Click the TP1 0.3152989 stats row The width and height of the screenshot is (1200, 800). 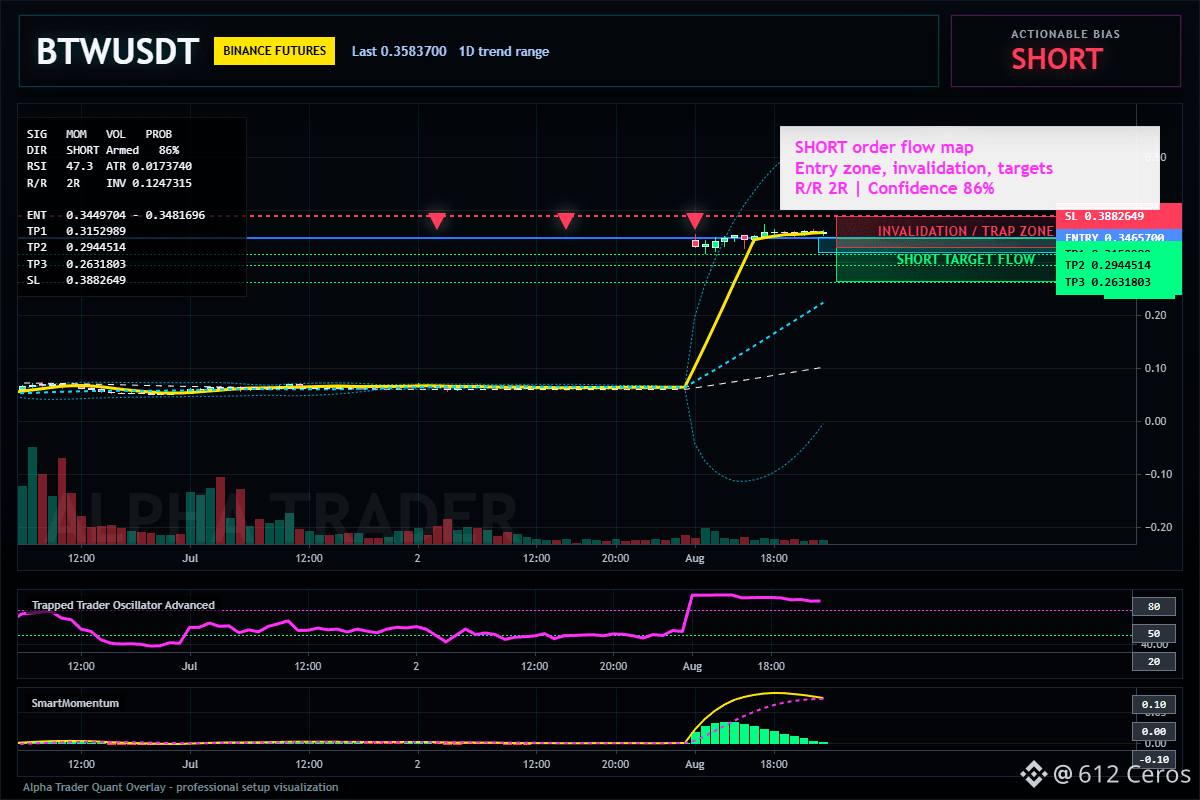pos(77,231)
